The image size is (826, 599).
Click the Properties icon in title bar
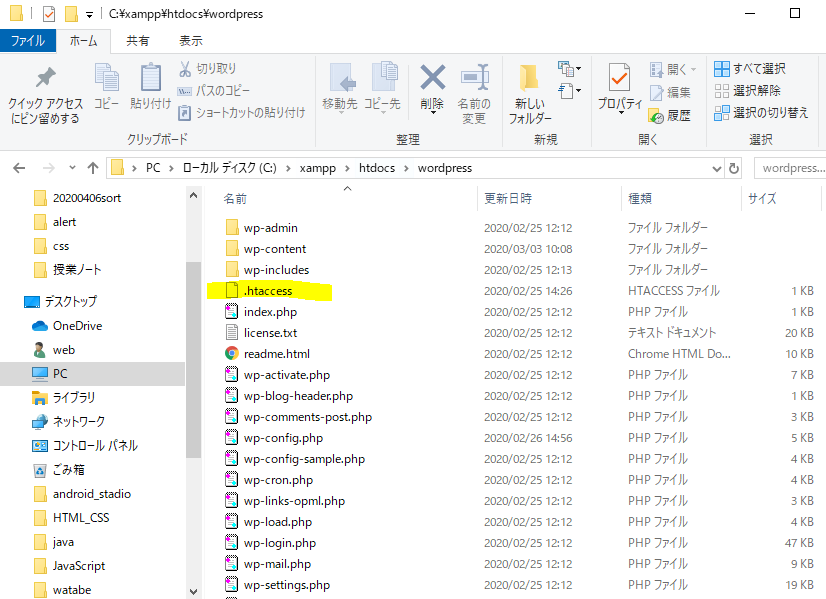point(48,14)
